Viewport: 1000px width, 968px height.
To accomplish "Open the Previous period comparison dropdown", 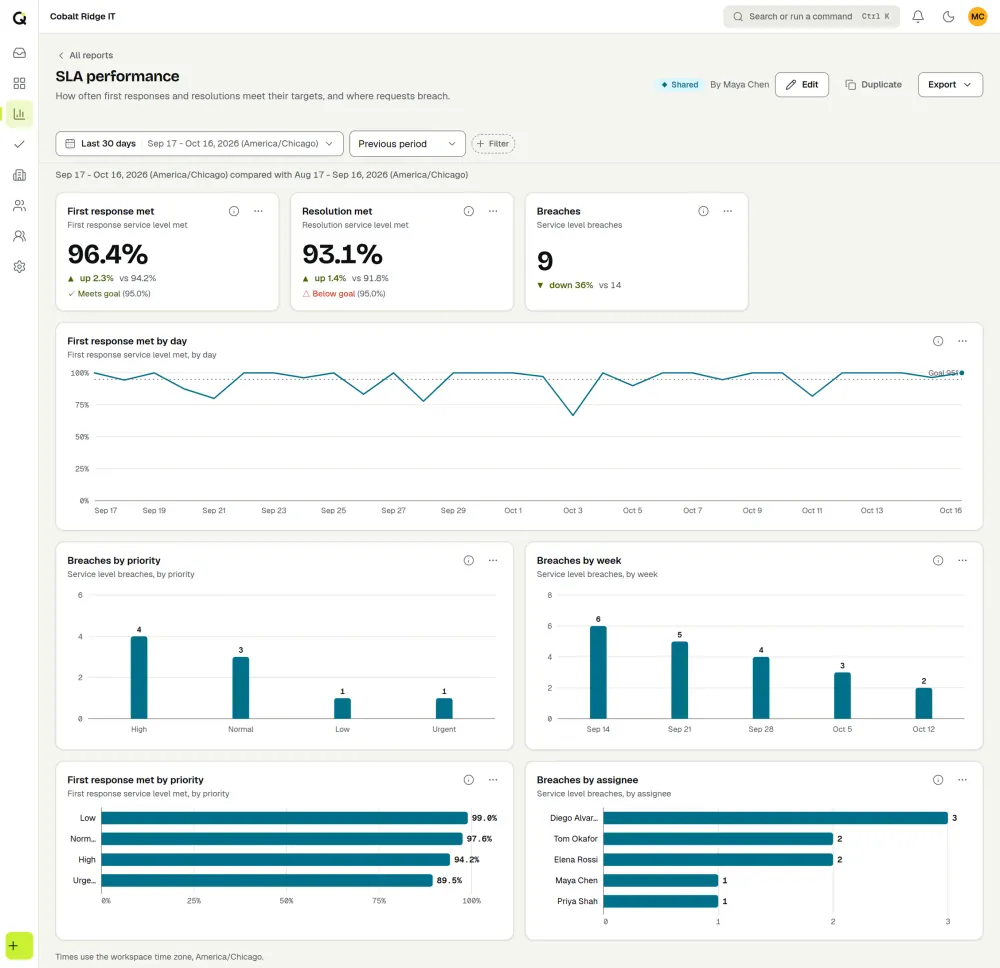I will (407, 143).
